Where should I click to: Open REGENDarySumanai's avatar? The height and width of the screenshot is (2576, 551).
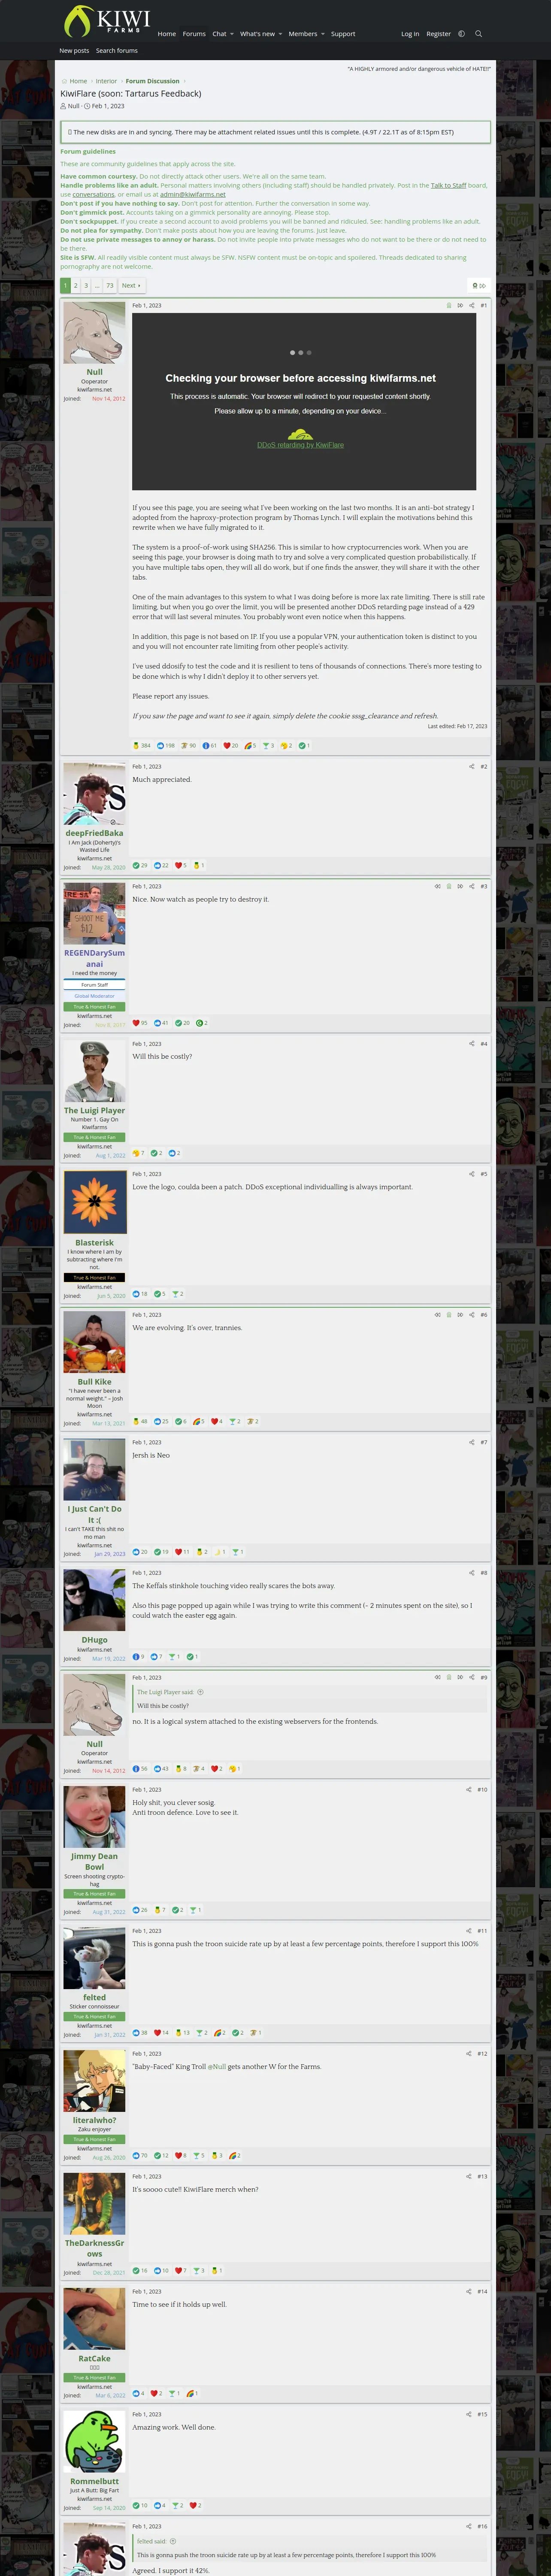point(94,913)
